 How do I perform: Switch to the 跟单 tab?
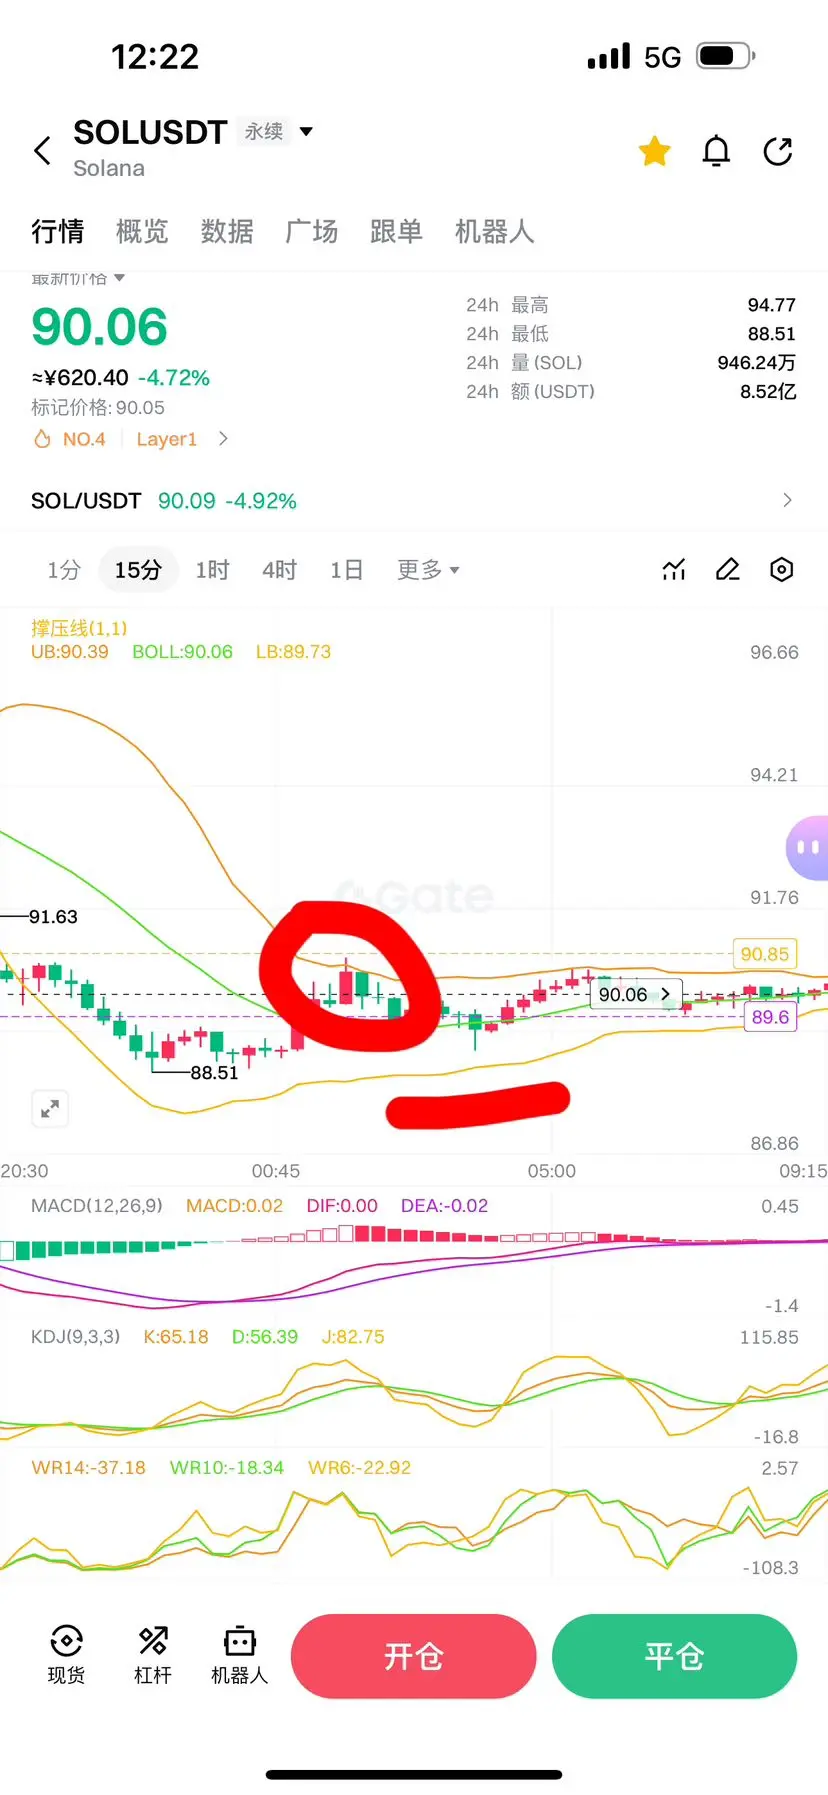(396, 232)
